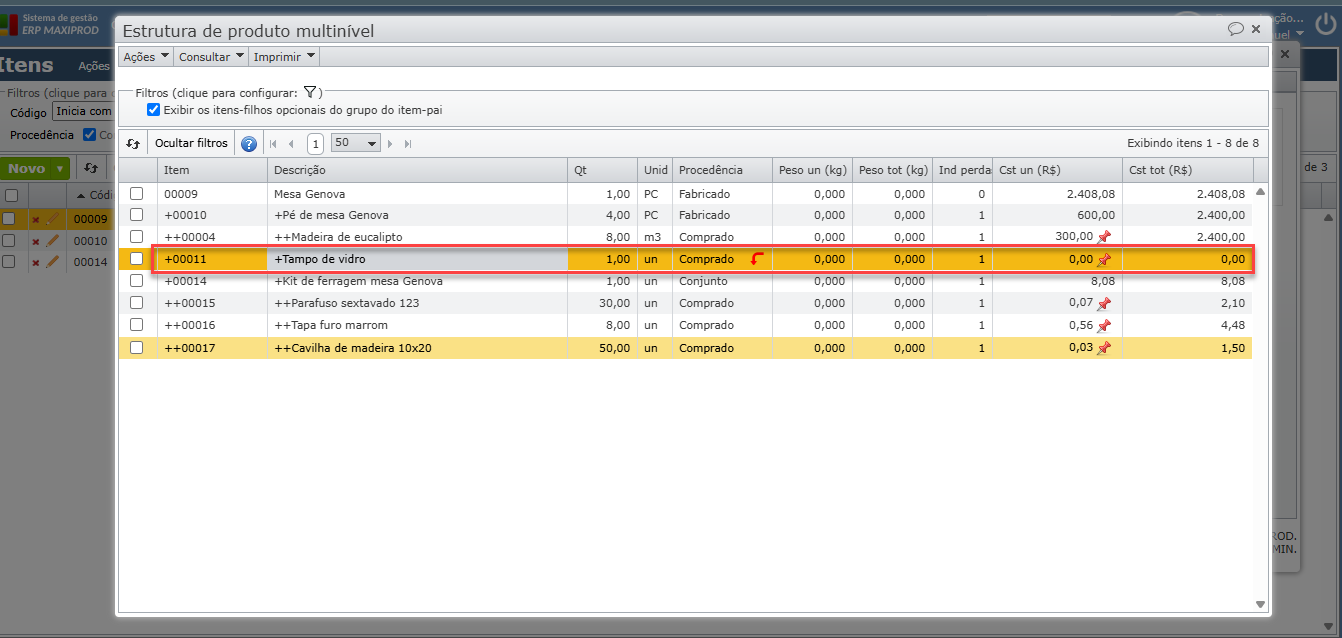The width and height of the screenshot is (1342, 638).
Task: Click the delete x icon for item 00009 in Itens window
Action: click(x=36, y=219)
